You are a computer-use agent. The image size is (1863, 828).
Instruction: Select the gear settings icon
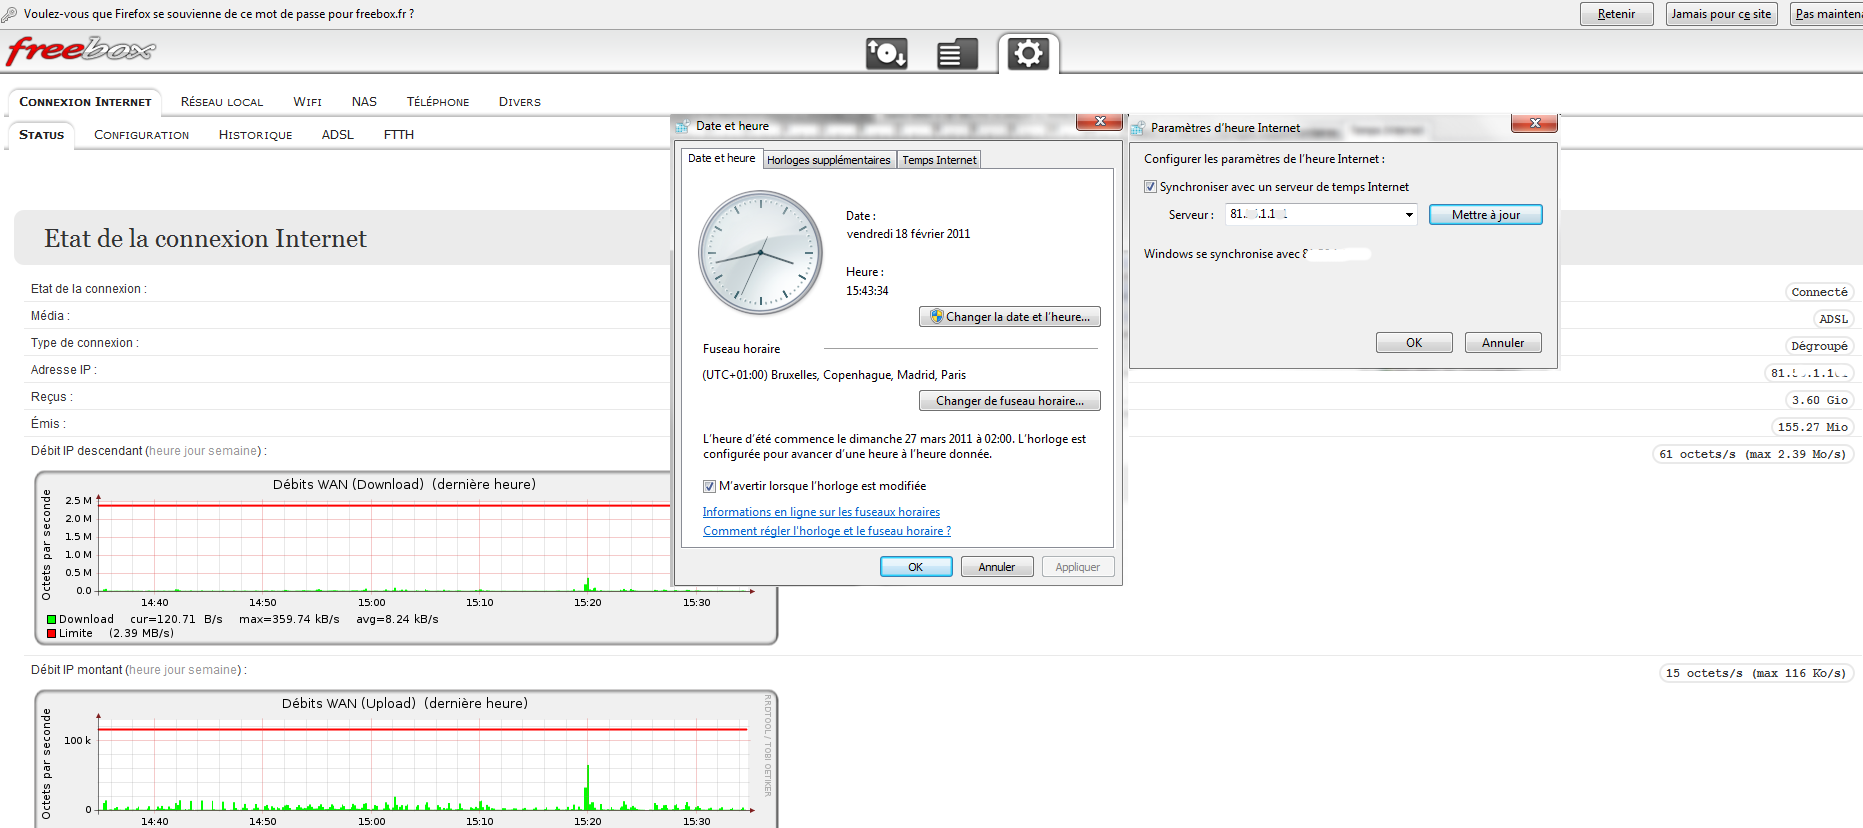pos(1028,53)
